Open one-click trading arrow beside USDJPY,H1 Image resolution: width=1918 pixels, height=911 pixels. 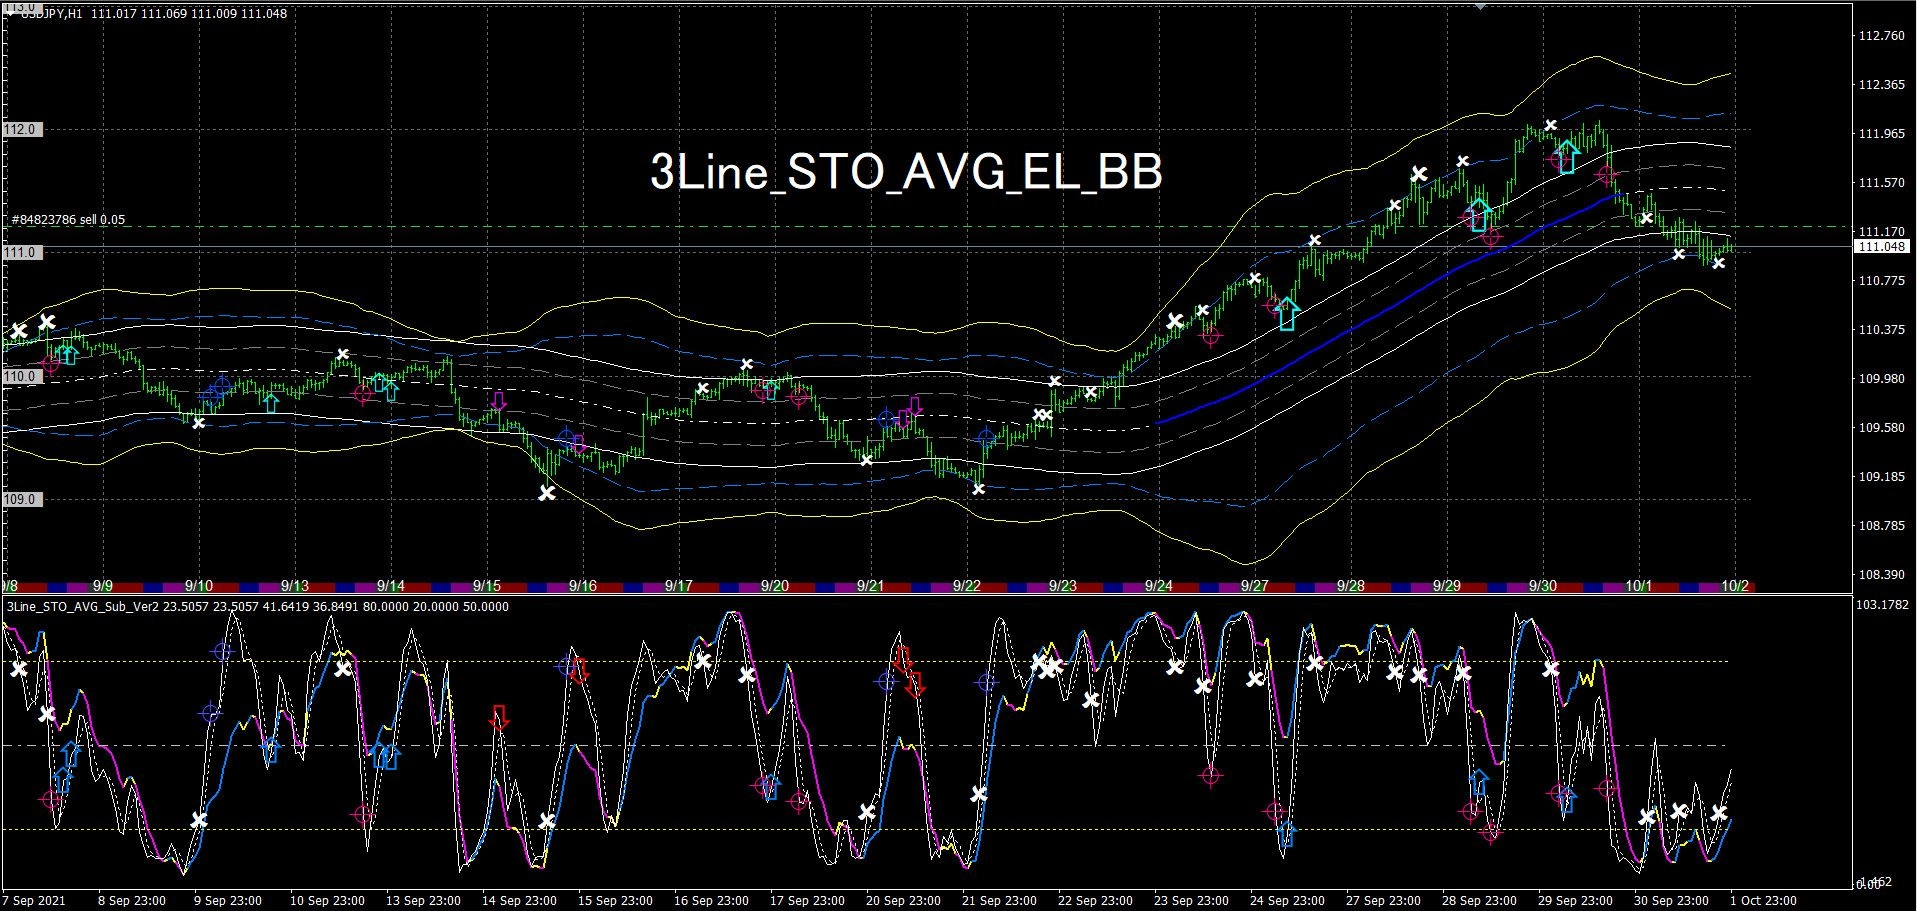coord(10,13)
